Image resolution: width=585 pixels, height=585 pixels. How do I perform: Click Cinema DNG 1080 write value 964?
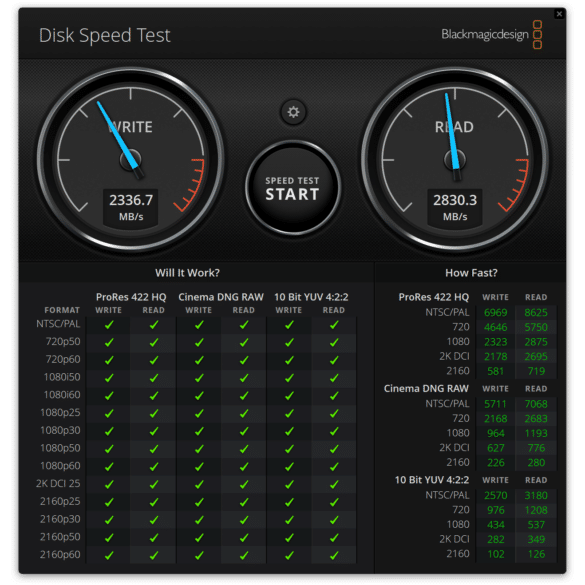click(496, 433)
